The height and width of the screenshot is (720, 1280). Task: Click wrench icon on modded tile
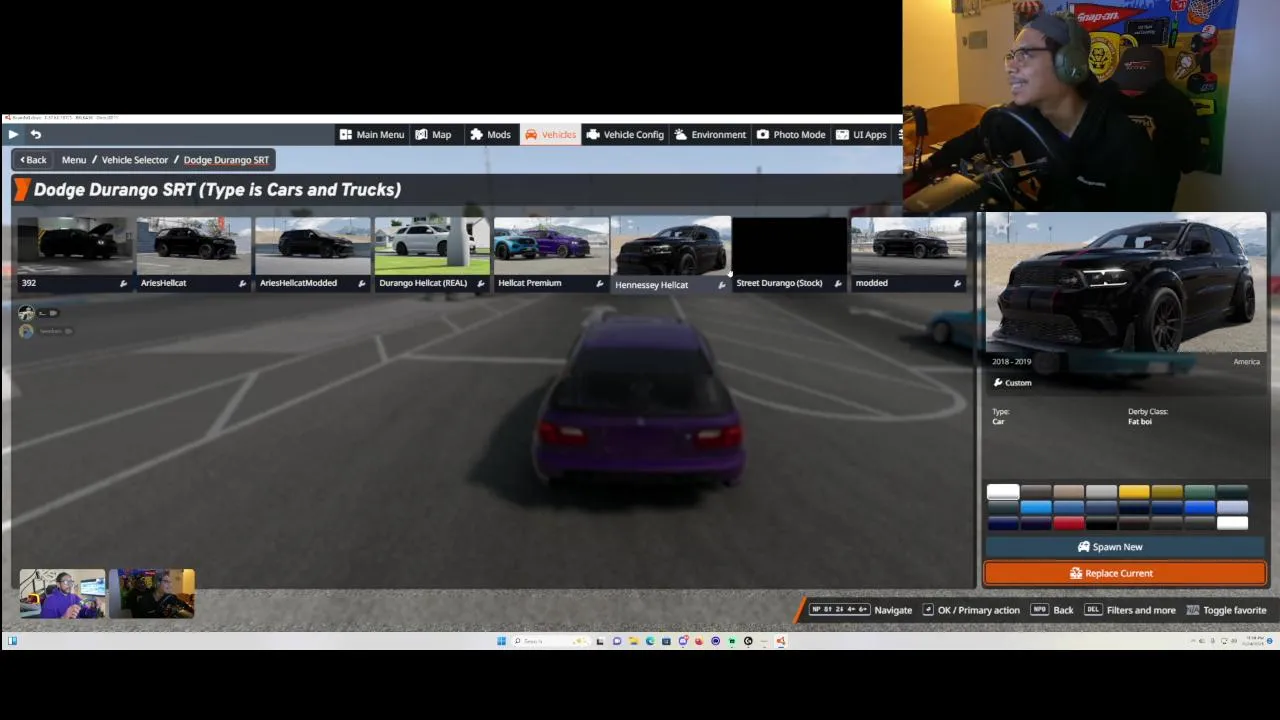coord(958,284)
